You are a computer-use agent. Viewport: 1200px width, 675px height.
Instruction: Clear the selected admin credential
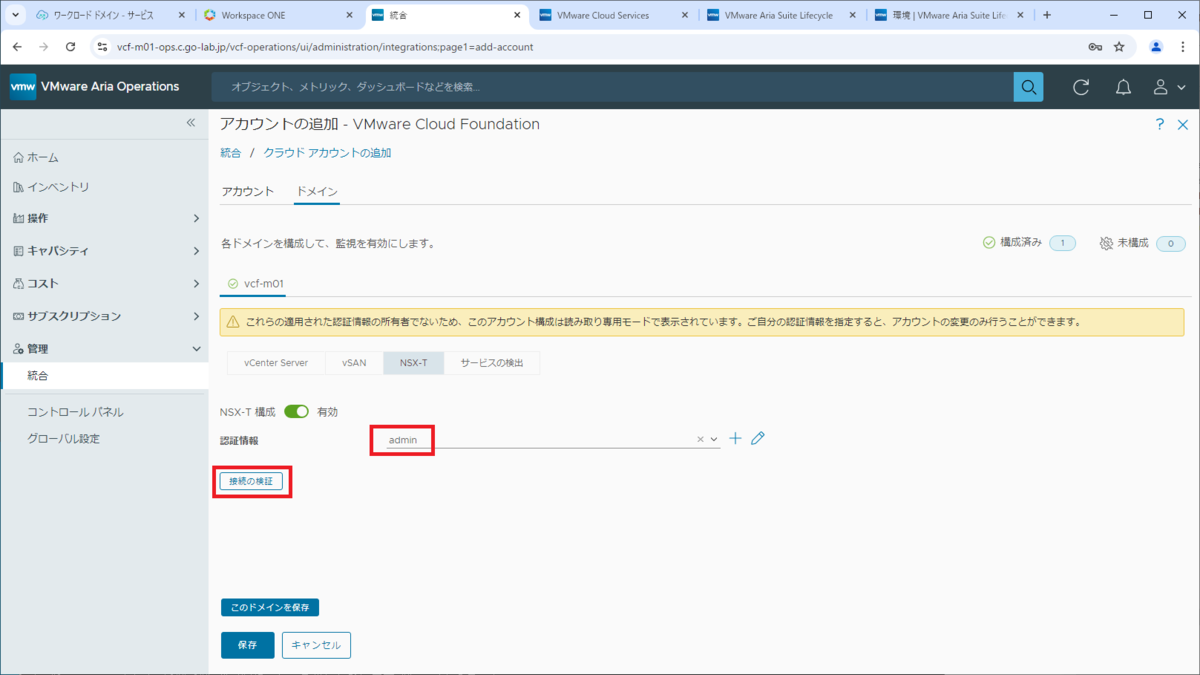[700, 439]
